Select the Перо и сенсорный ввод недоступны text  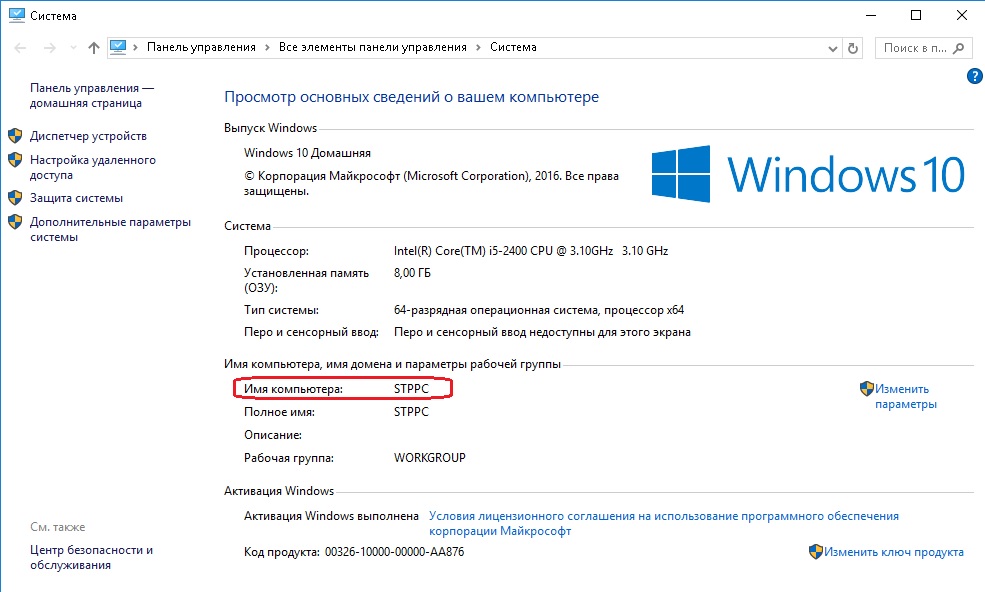click(x=542, y=332)
